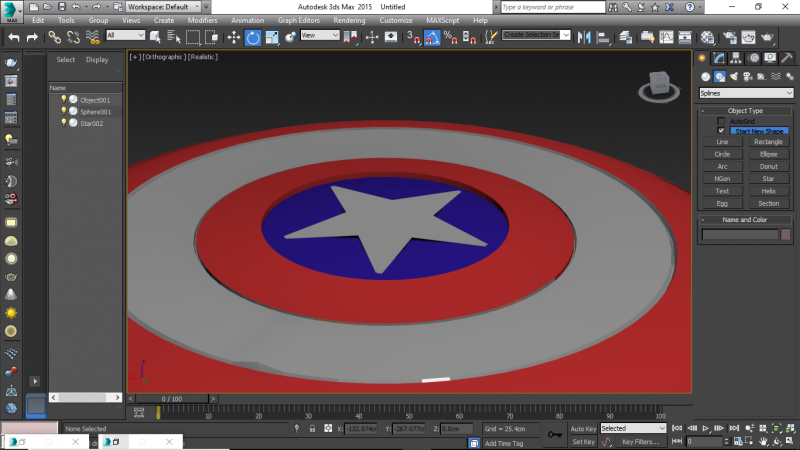The width and height of the screenshot is (800, 450).
Task: Open the Splines shape type dropdown
Action: tap(746, 93)
